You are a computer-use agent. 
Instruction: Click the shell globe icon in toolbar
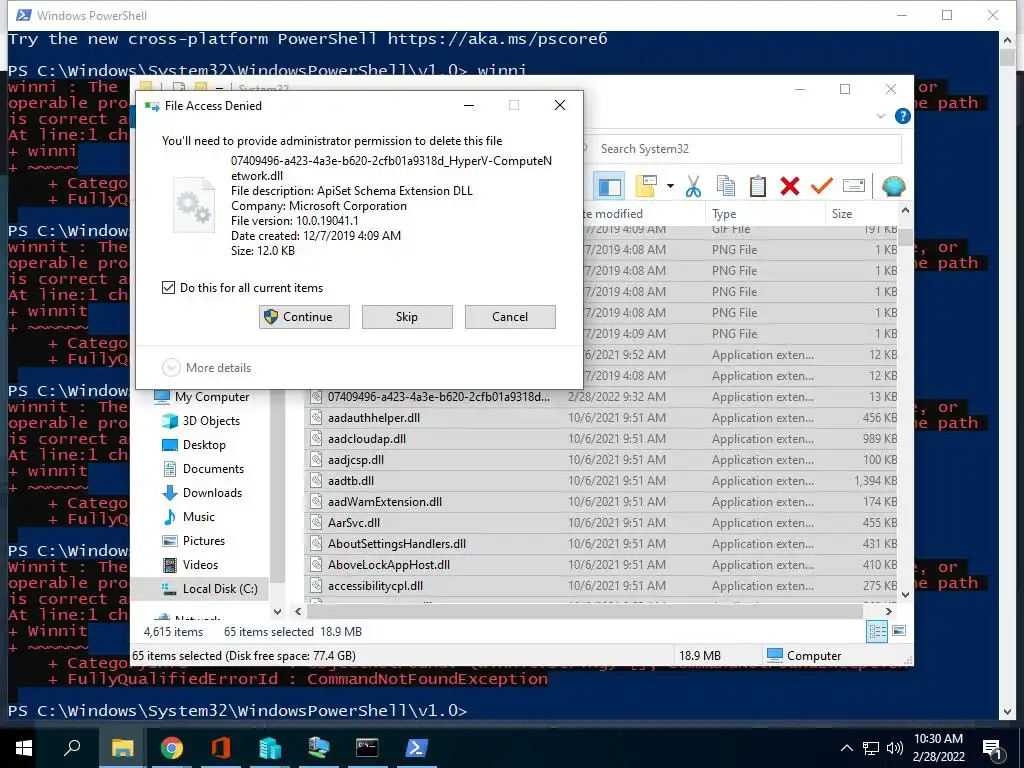click(893, 187)
